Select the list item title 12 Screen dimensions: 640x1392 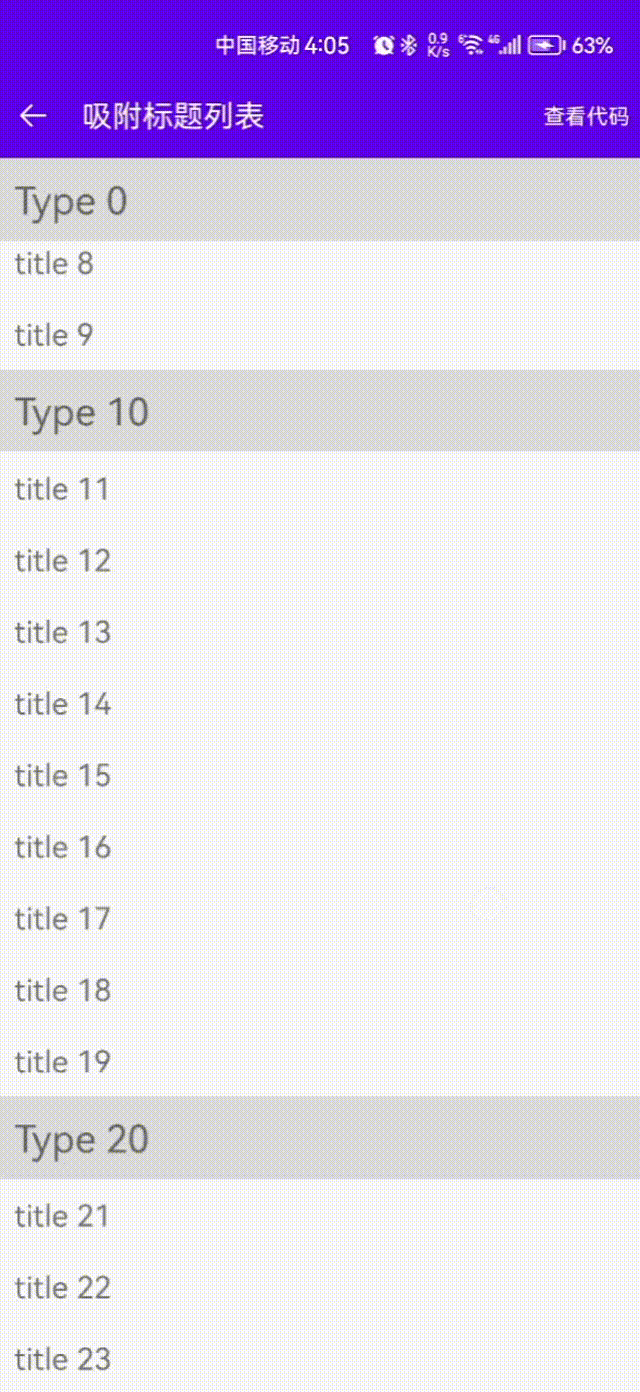coord(63,560)
